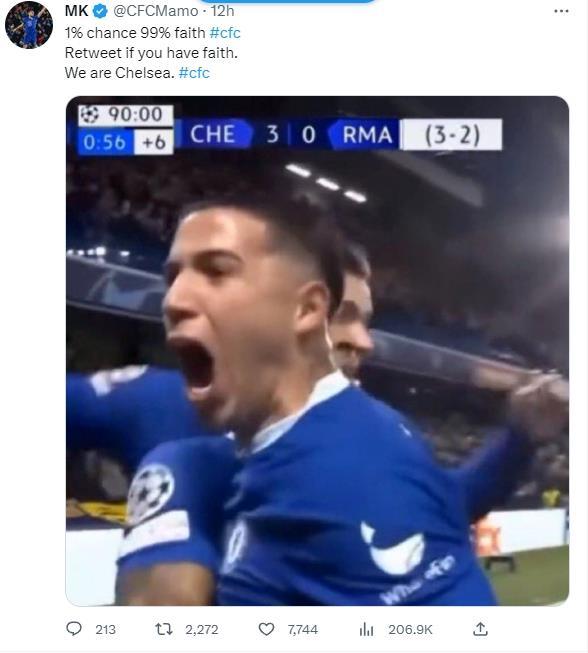
Task: Click the 213 replies count
Action: tap(105, 629)
